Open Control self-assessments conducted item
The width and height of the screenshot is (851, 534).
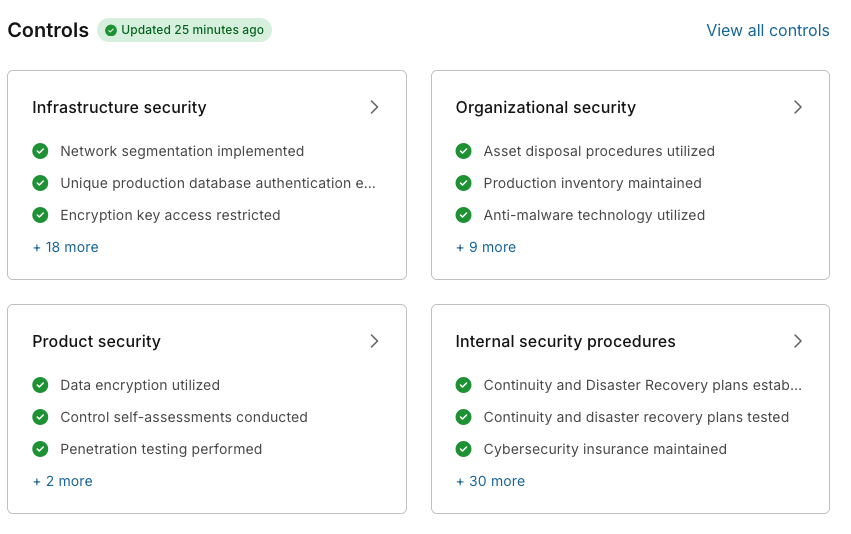point(184,417)
